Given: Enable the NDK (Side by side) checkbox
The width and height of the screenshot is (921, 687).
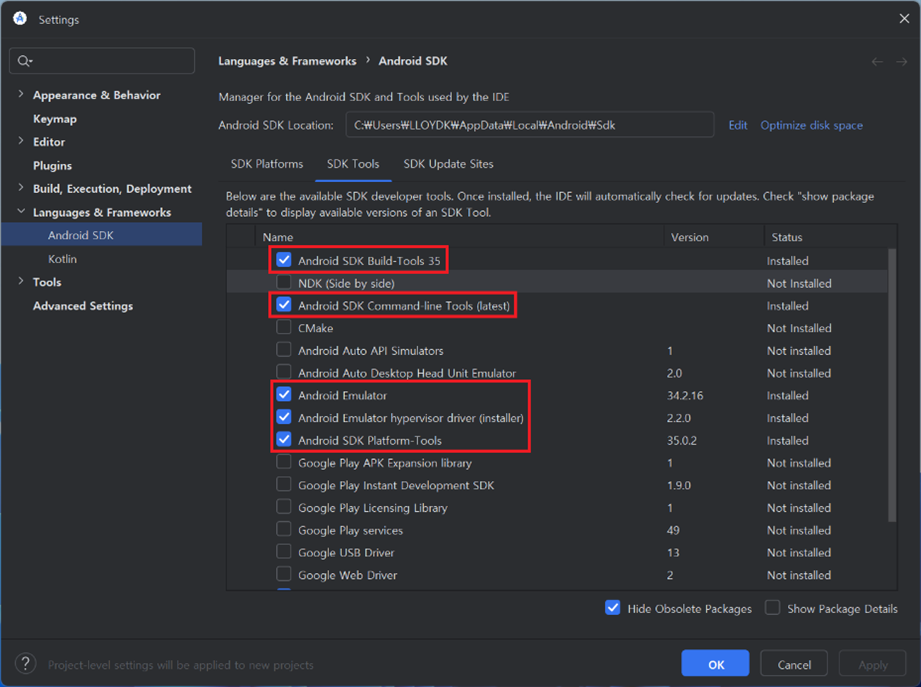Looking at the screenshot, I should (284, 283).
